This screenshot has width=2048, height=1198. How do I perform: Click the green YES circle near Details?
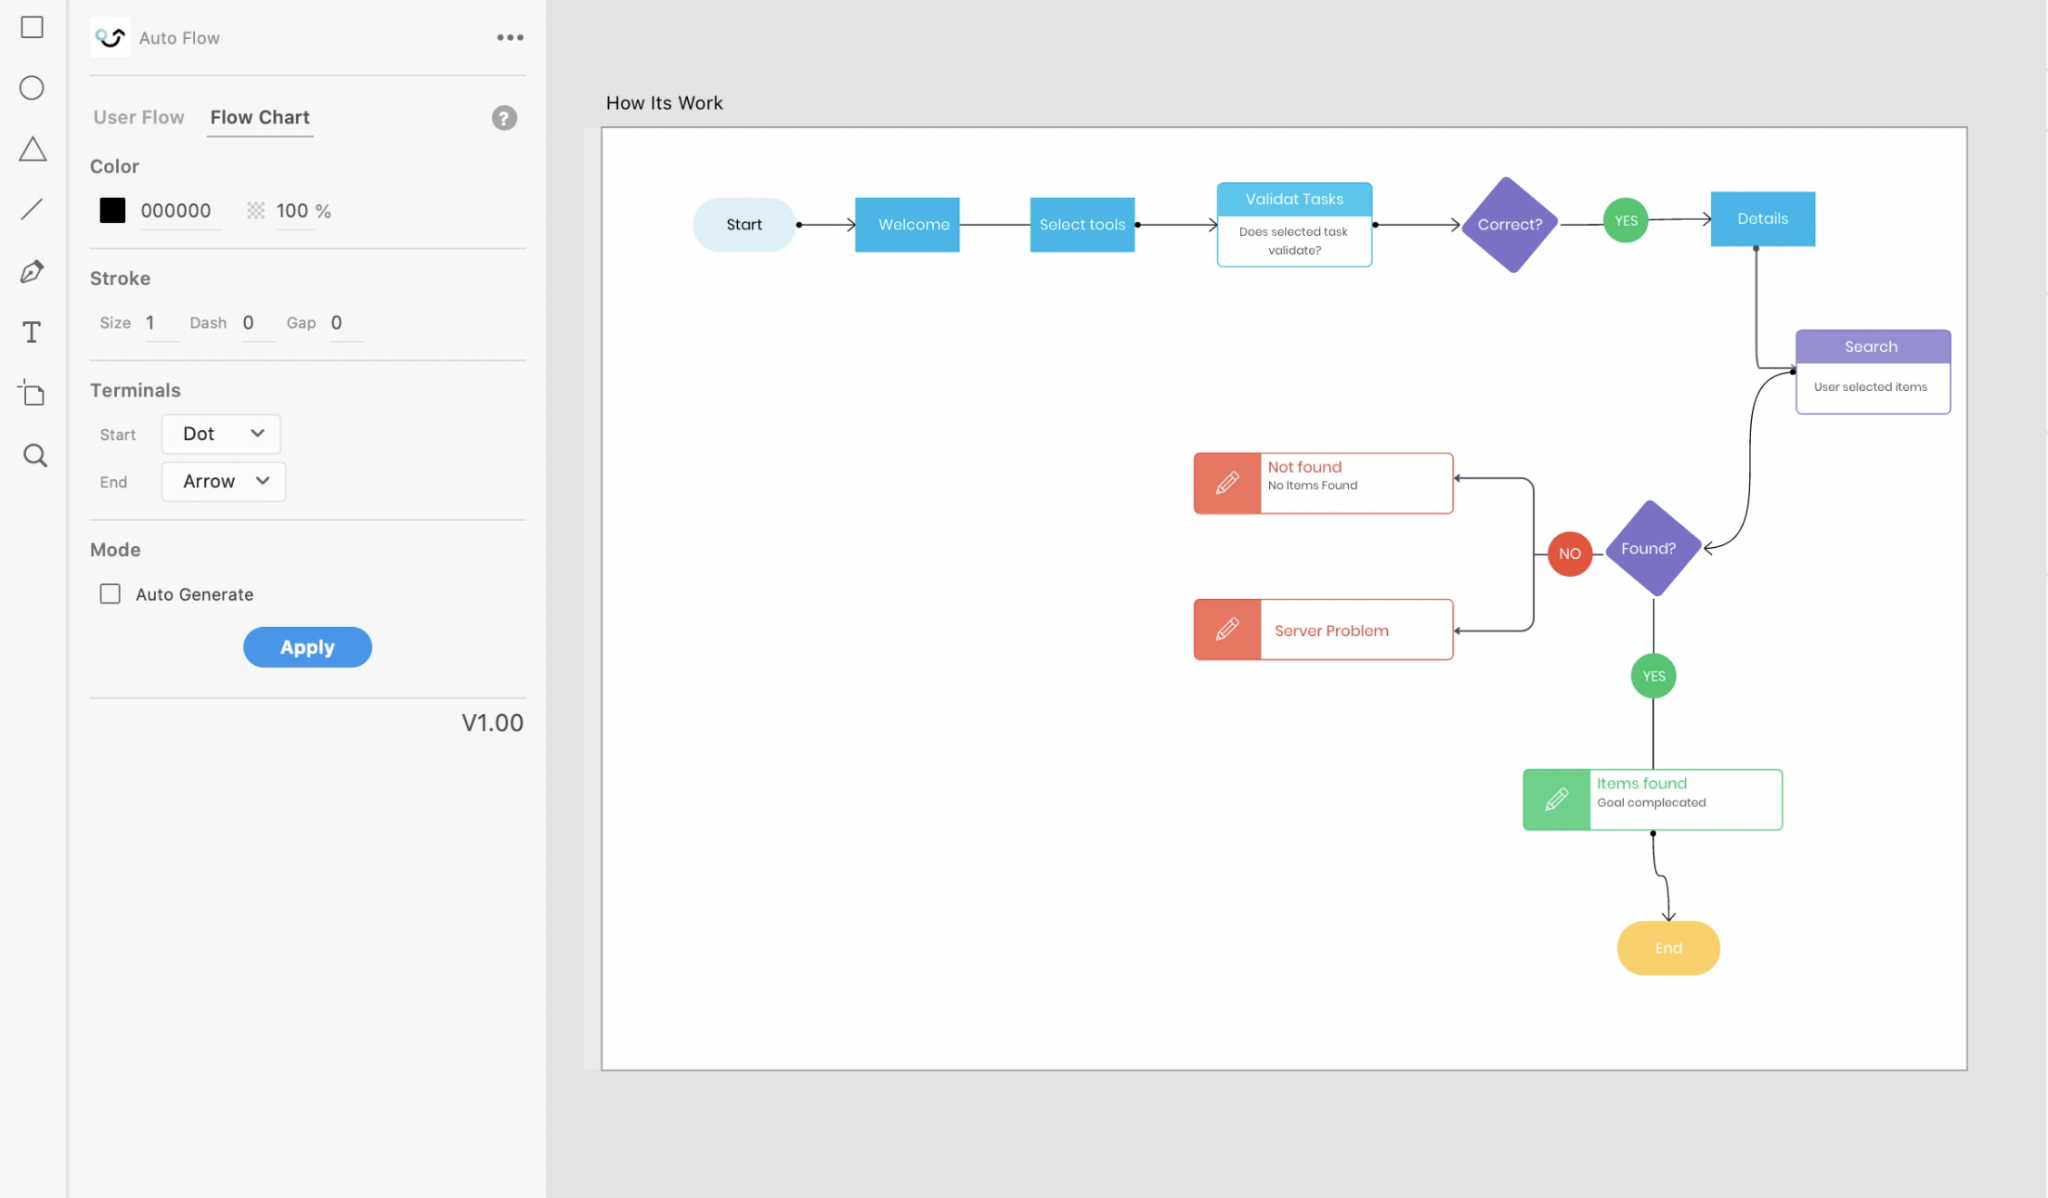point(1626,220)
